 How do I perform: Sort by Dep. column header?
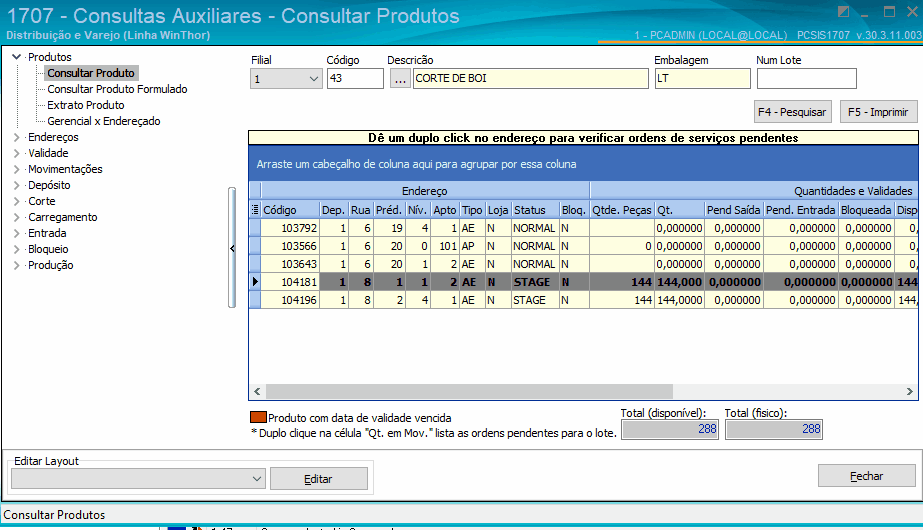click(x=334, y=210)
